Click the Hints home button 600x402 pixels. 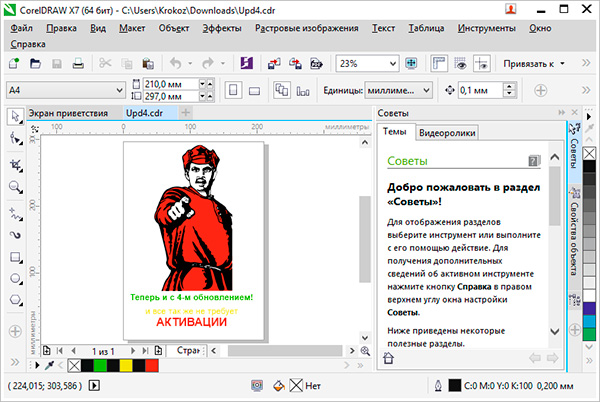tap(388, 358)
